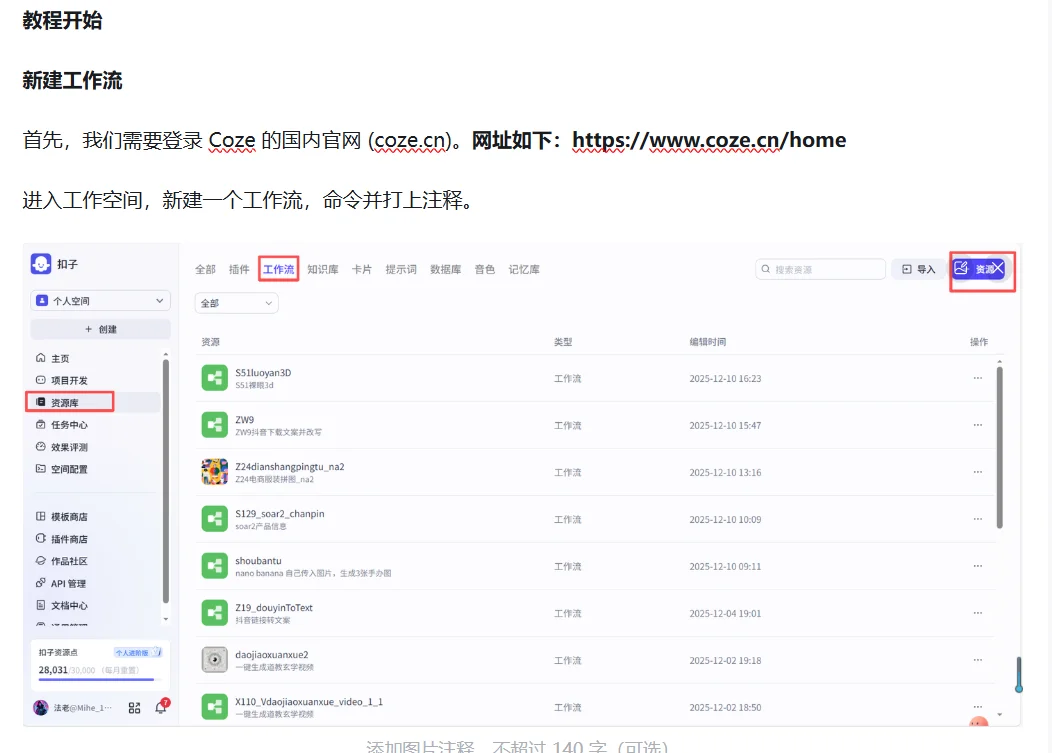The height and width of the screenshot is (753, 1052).
Task: Open 任务中心 in the sidebar
Action: click(62, 425)
